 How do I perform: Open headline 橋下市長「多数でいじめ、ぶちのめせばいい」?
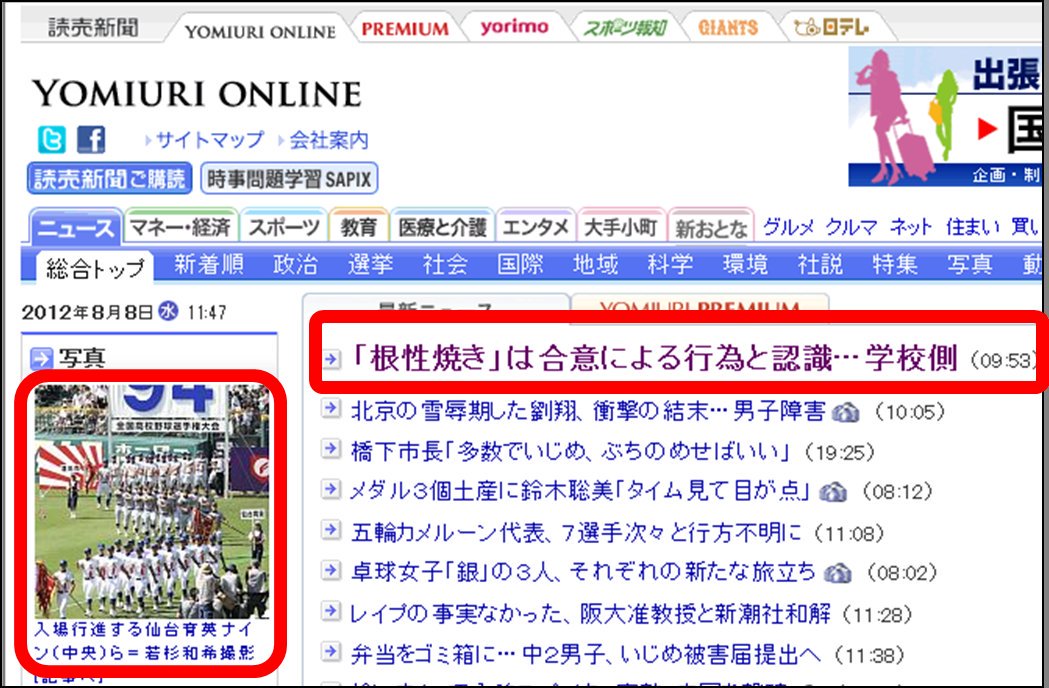(569, 452)
